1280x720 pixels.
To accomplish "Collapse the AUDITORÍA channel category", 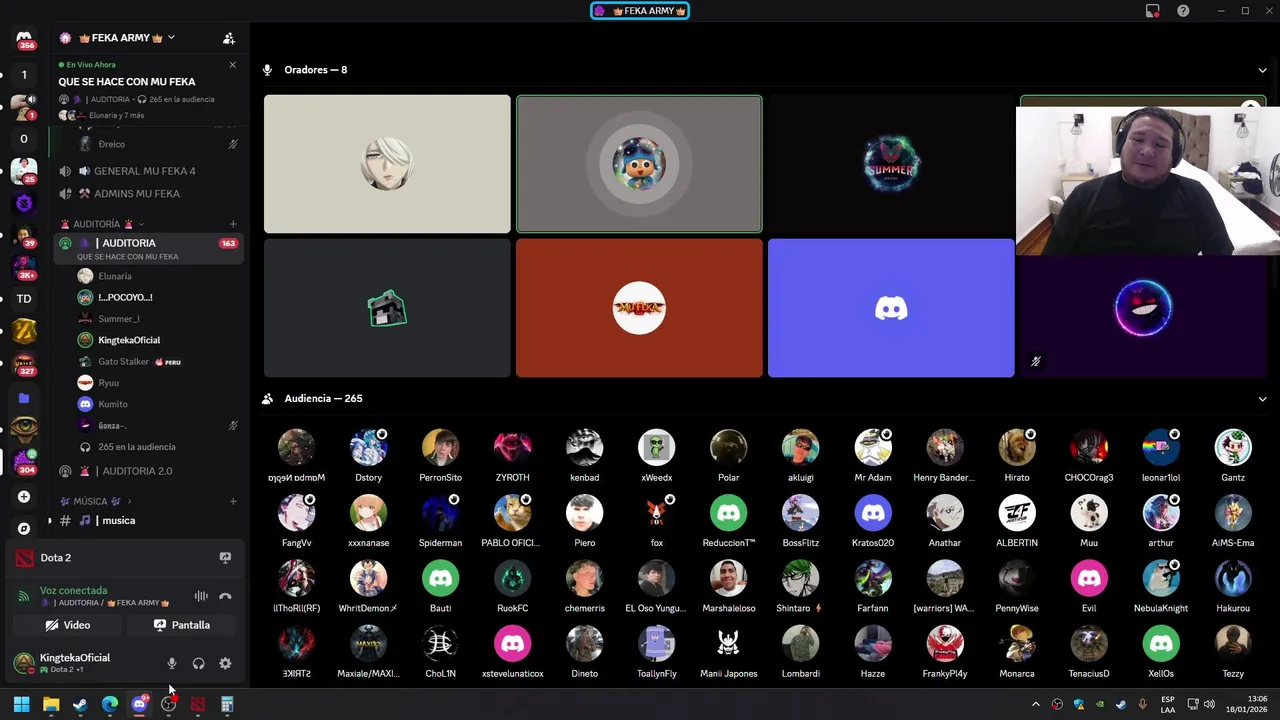I will pyautogui.click(x=103, y=224).
